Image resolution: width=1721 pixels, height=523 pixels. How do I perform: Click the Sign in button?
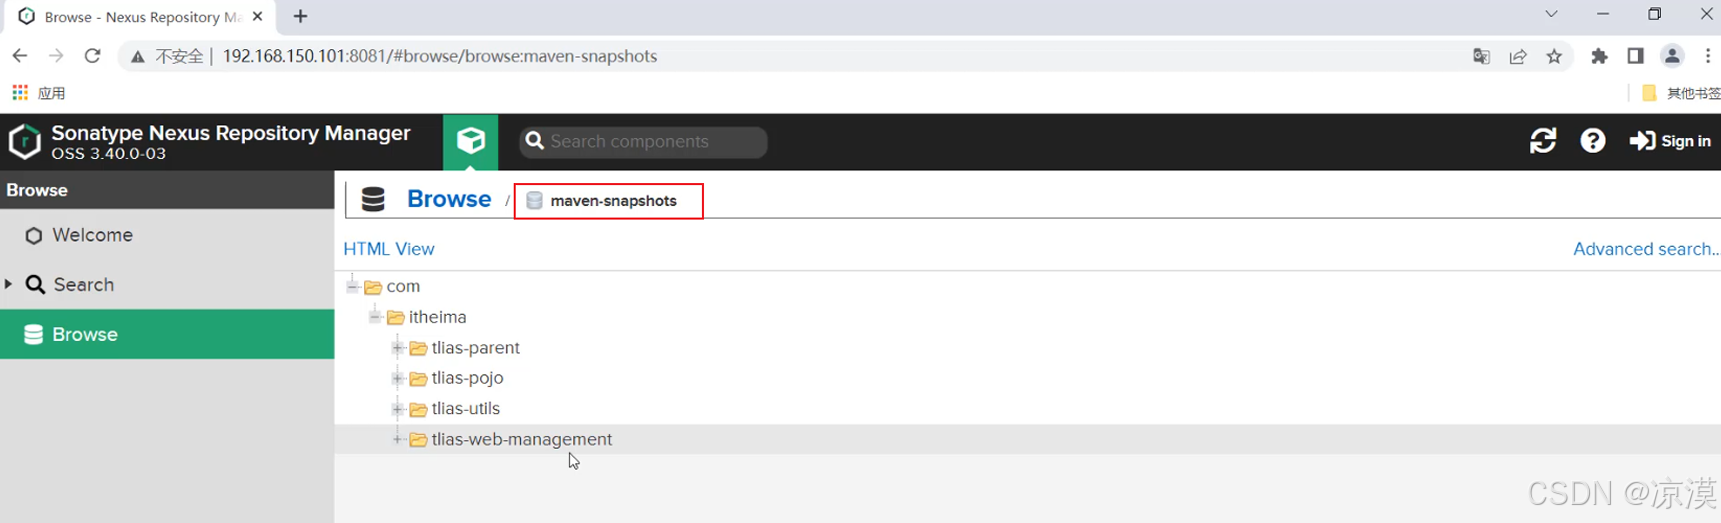point(1670,141)
